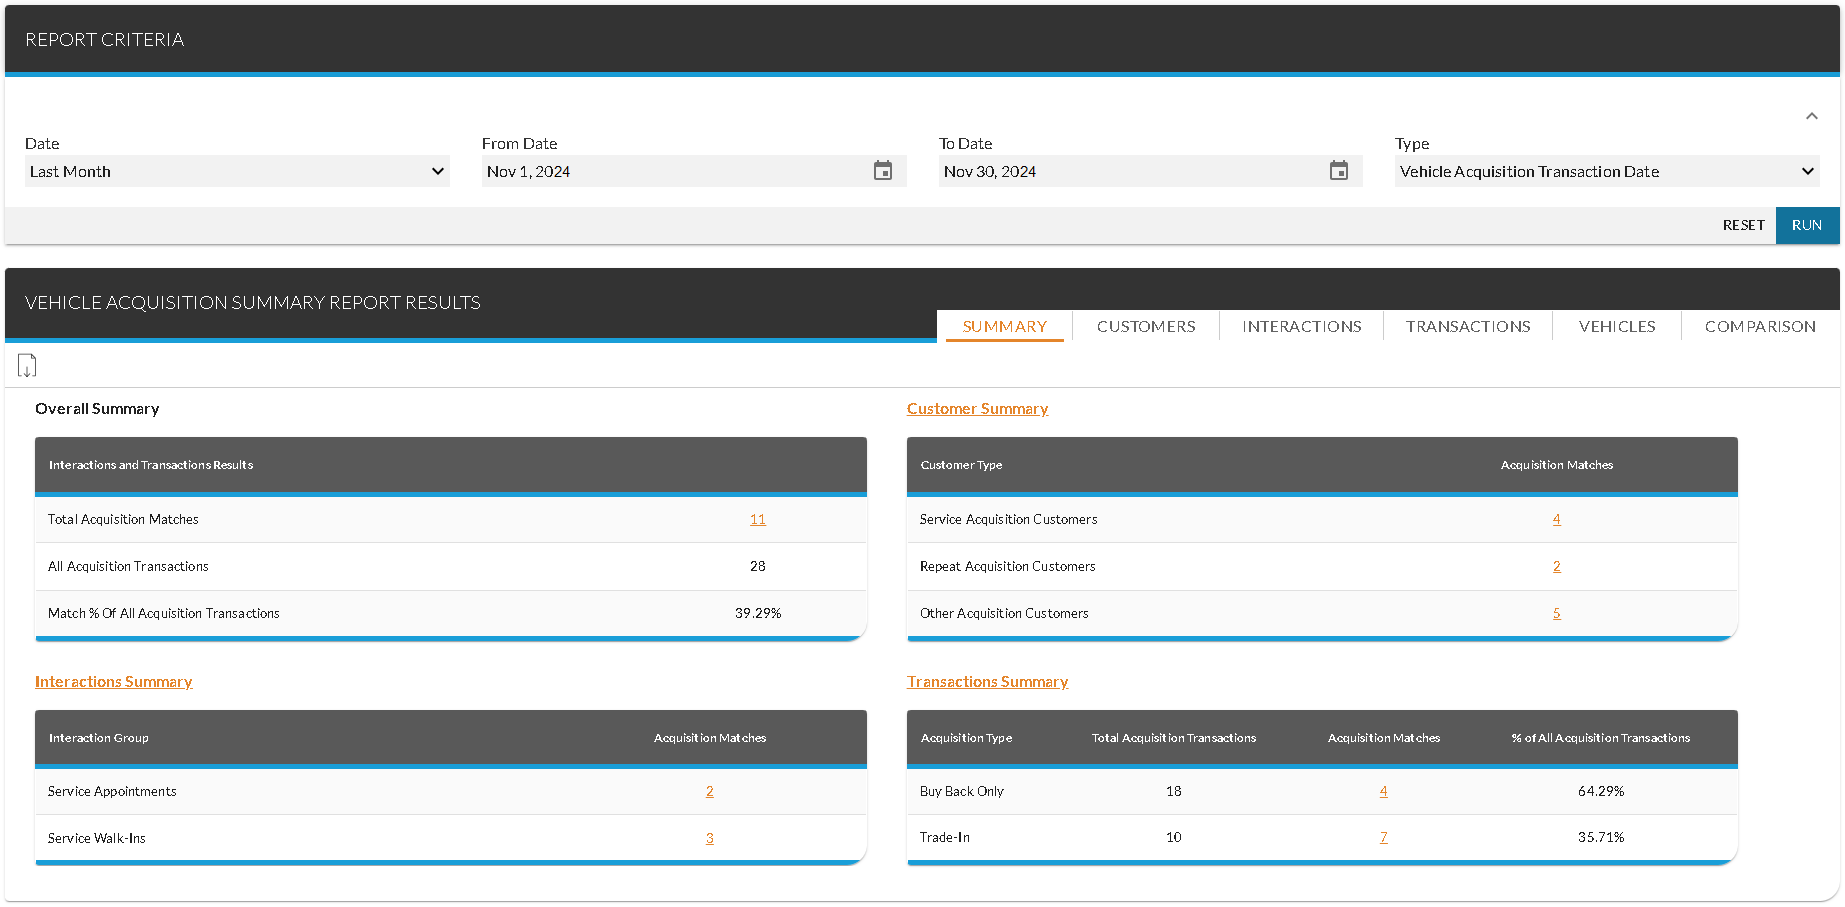This screenshot has height=907, width=1845.
Task: Follow the Transactions Summary link
Action: 987,682
